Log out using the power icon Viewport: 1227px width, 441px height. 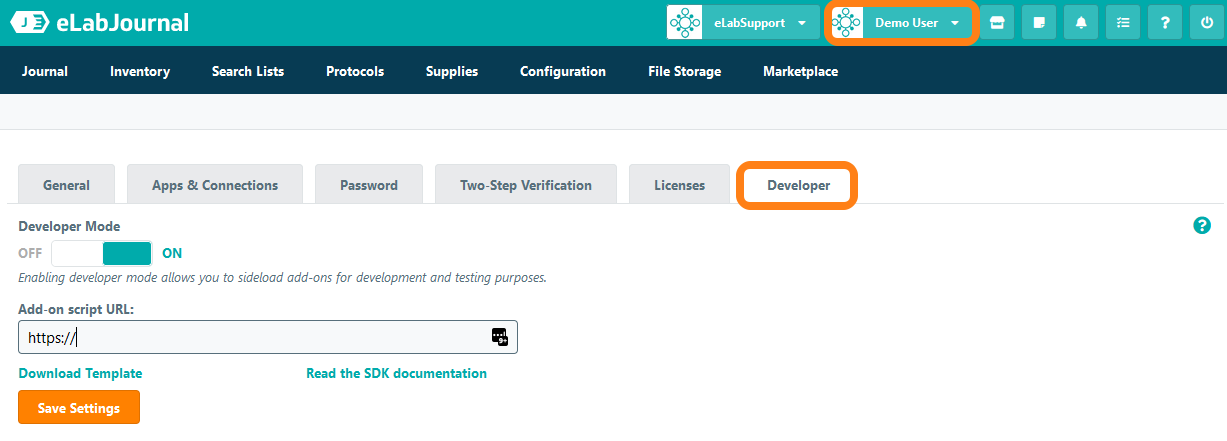coord(1207,23)
